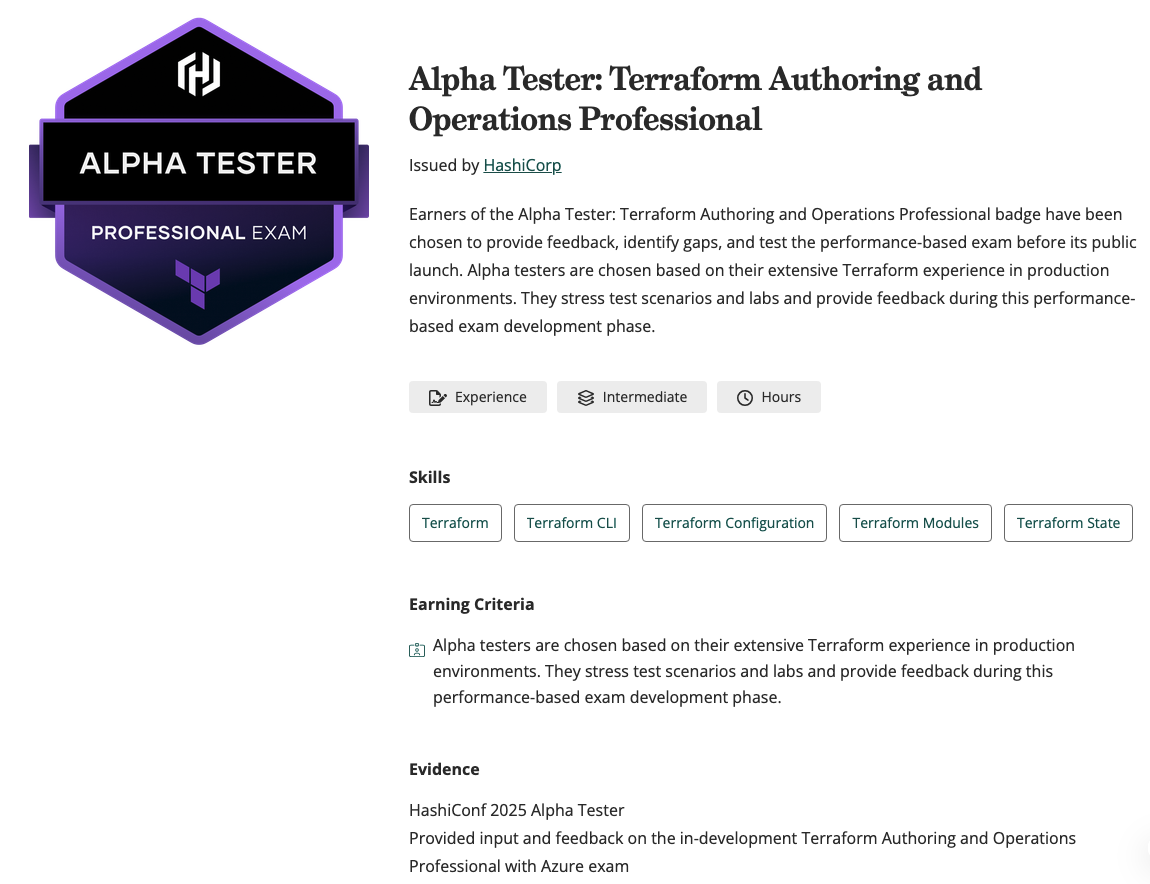Click the clock icon beside Hours
The width and height of the screenshot is (1150, 884).
tap(745, 398)
